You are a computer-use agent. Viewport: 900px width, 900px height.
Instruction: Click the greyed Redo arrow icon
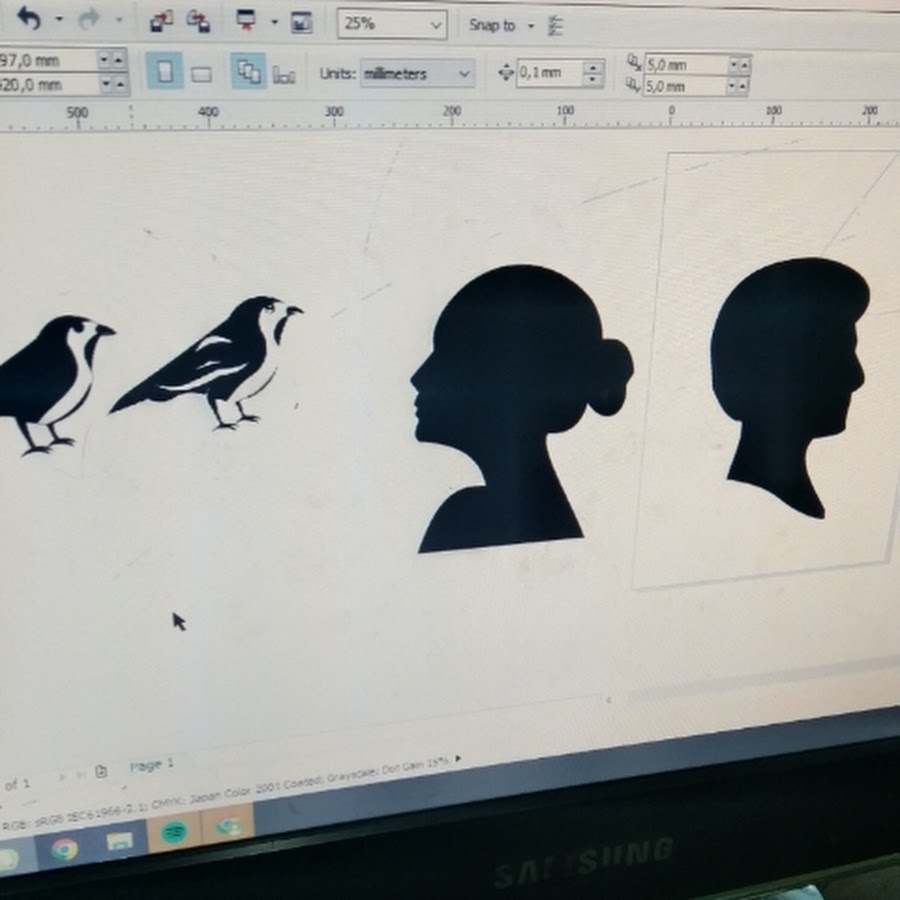[x=89, y=20]
